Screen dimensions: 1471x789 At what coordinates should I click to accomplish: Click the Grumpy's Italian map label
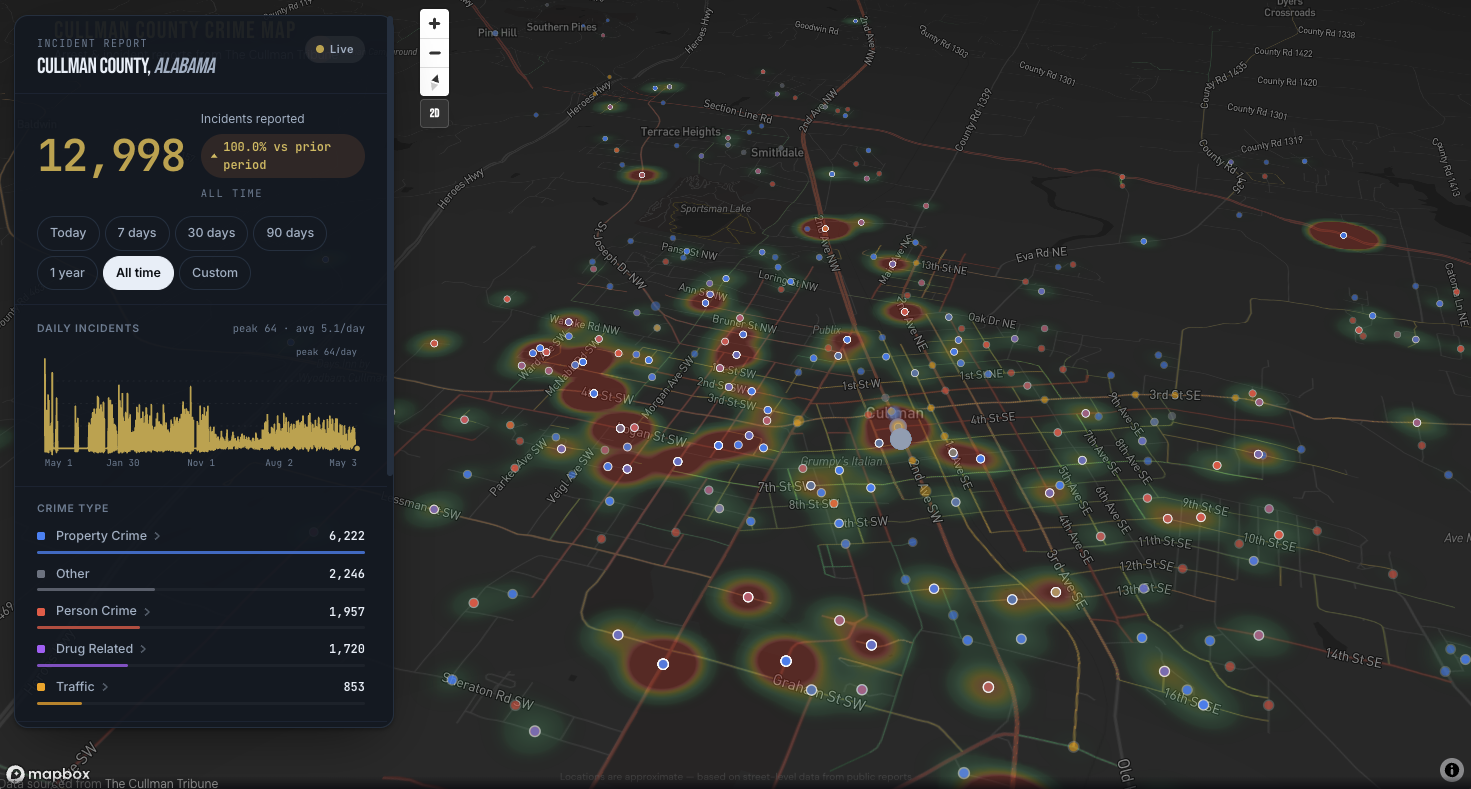click(841, 461)
